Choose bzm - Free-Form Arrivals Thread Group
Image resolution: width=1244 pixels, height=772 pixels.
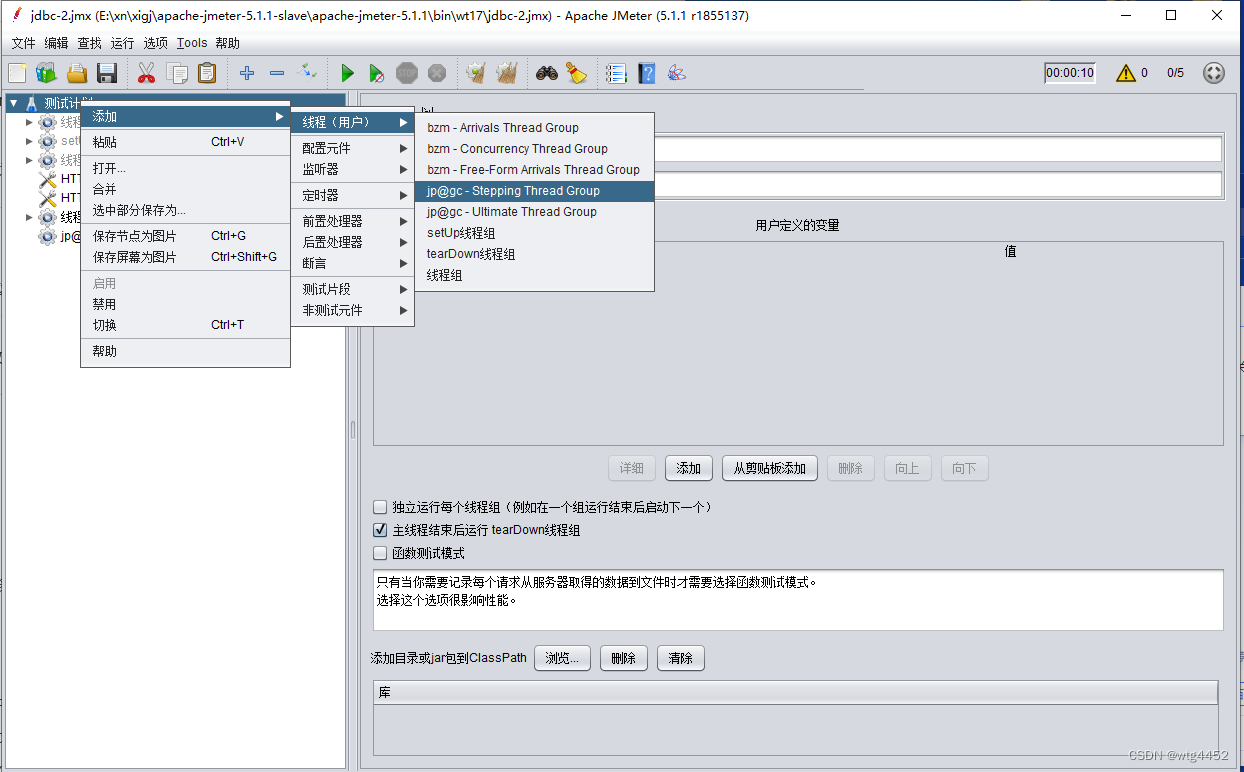[534, 170]
